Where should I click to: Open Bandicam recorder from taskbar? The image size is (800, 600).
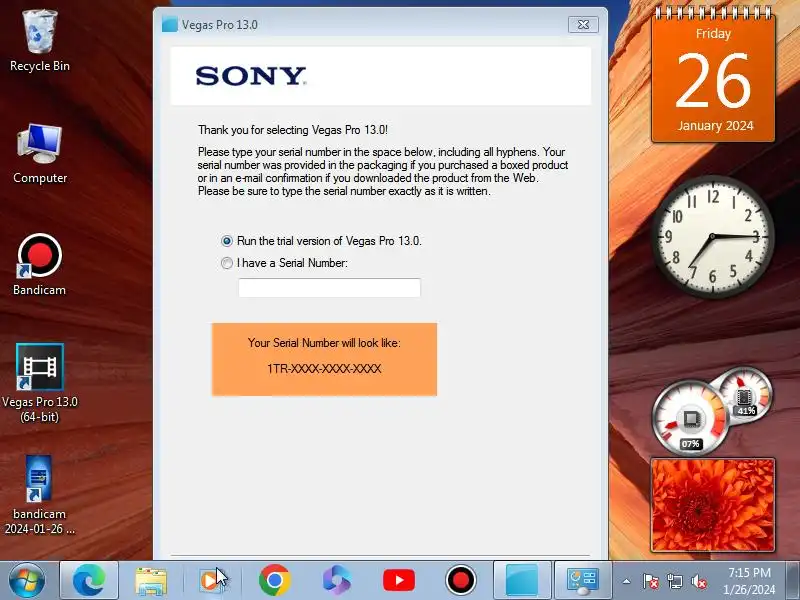click(461, 580)
